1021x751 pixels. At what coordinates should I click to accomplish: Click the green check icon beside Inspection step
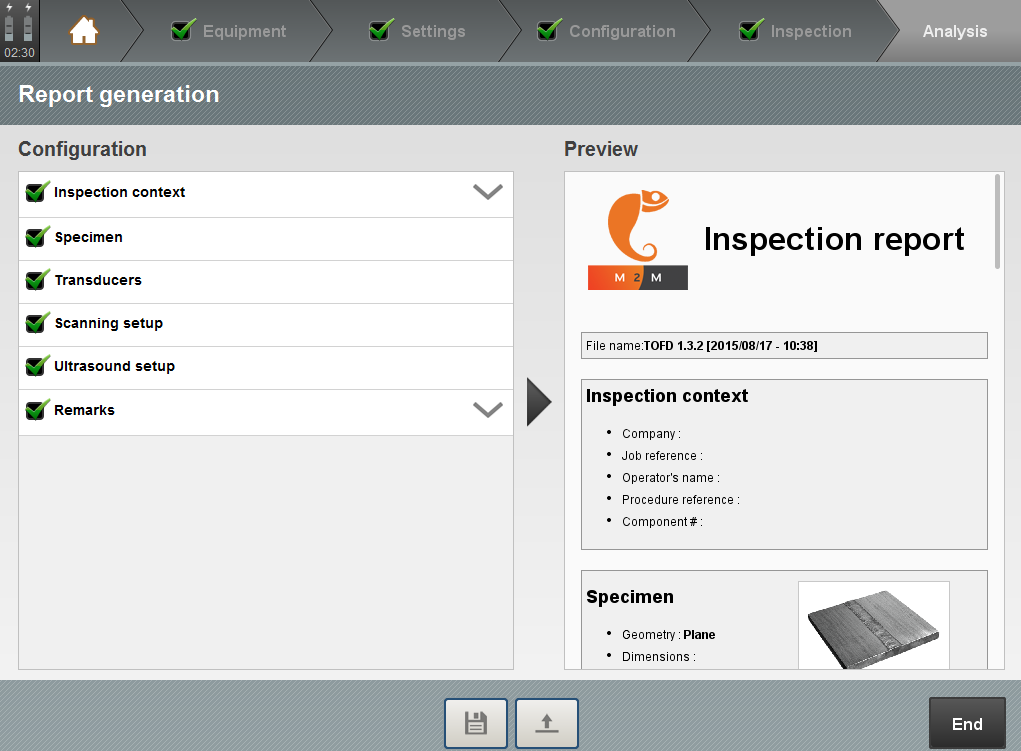pos(751,30)
